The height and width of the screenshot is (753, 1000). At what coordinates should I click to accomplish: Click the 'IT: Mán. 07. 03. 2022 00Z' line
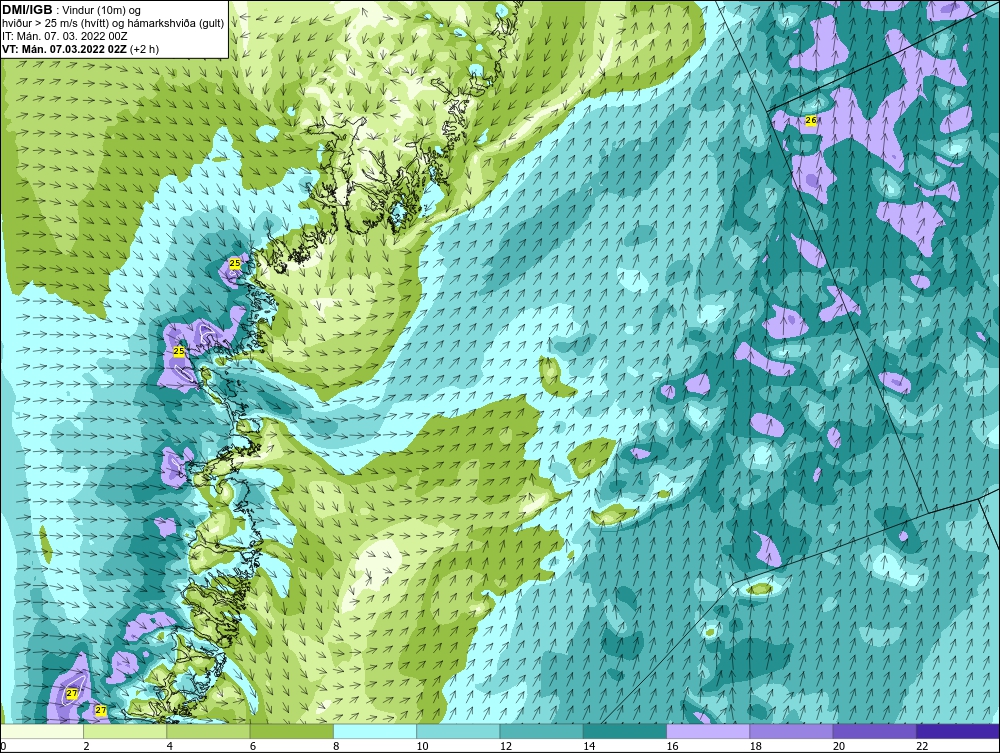pyautogui.click(x=65, y=36)
